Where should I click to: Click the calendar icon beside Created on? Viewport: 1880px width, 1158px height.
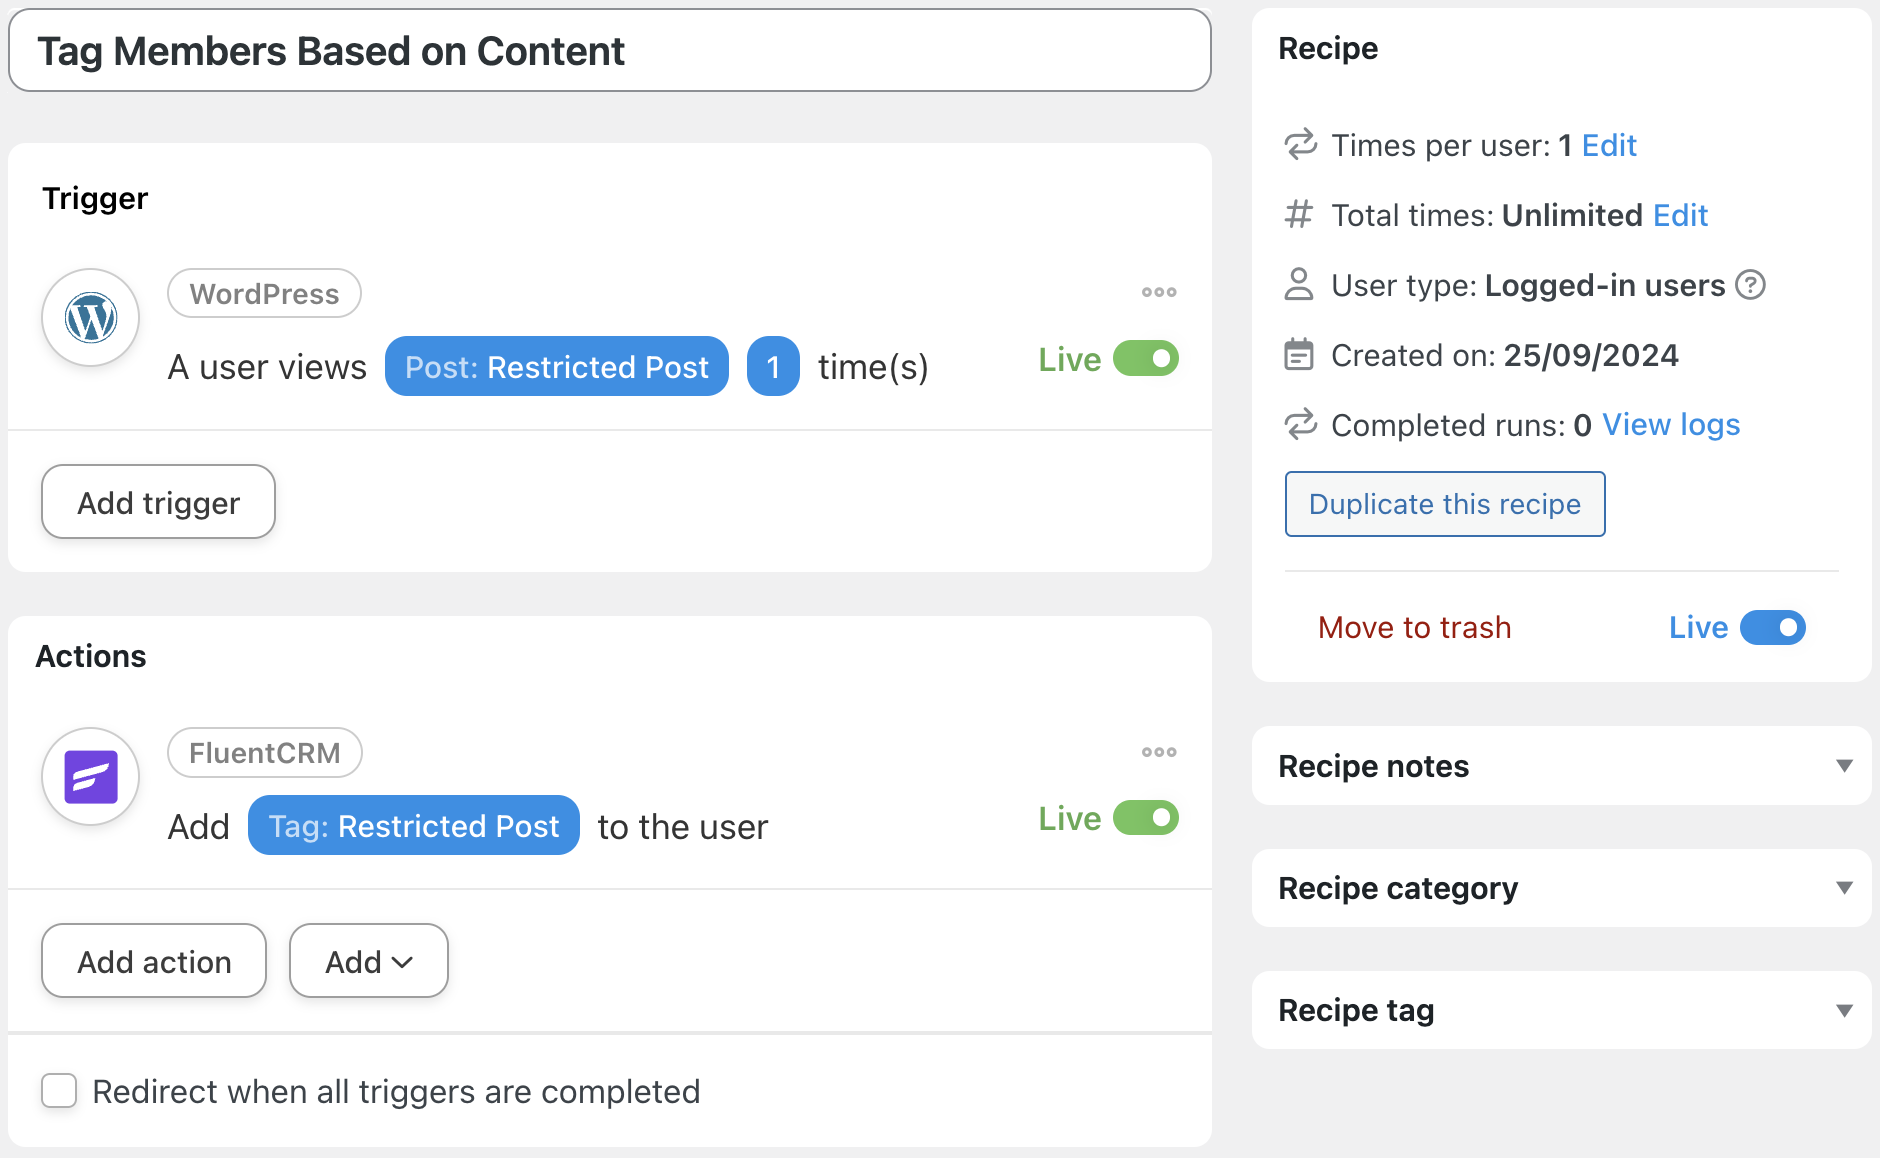point(1299,355)
